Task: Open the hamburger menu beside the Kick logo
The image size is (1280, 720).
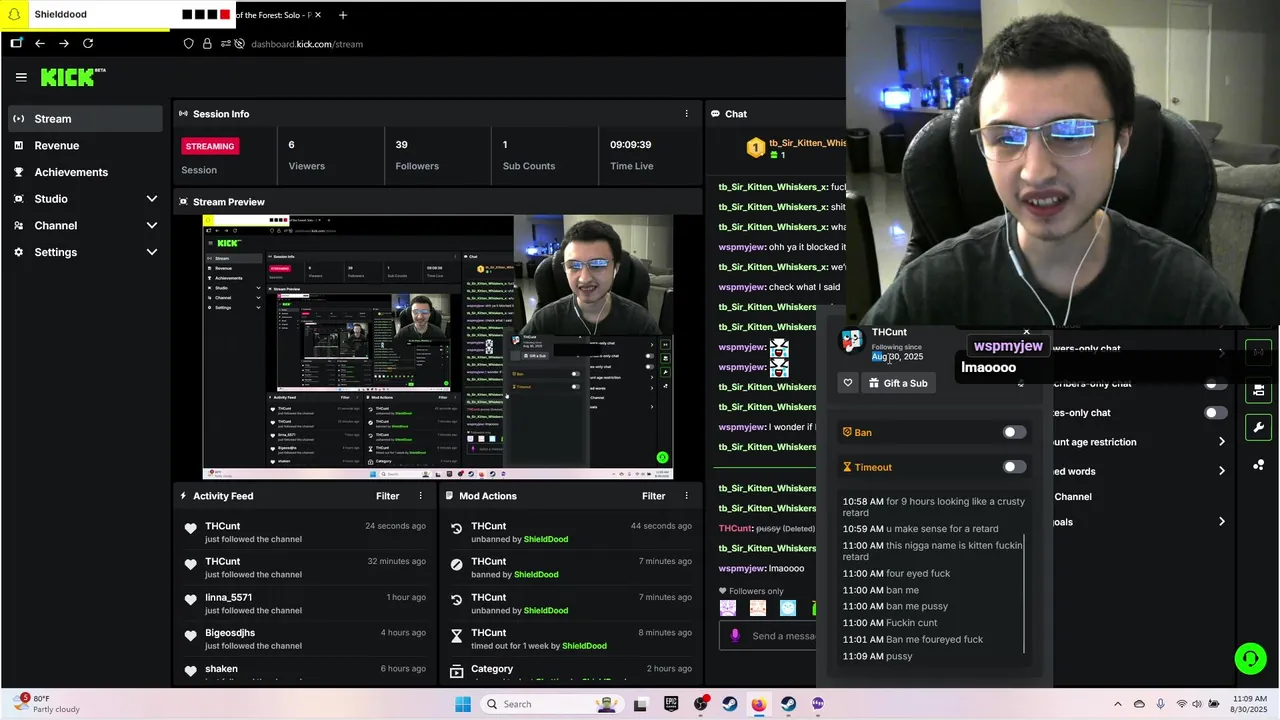Action: click(x=21, y=77)
